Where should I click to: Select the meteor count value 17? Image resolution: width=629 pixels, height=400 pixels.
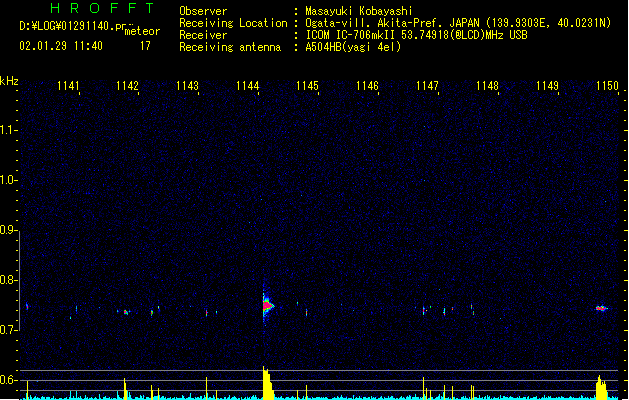coord(145,46)
